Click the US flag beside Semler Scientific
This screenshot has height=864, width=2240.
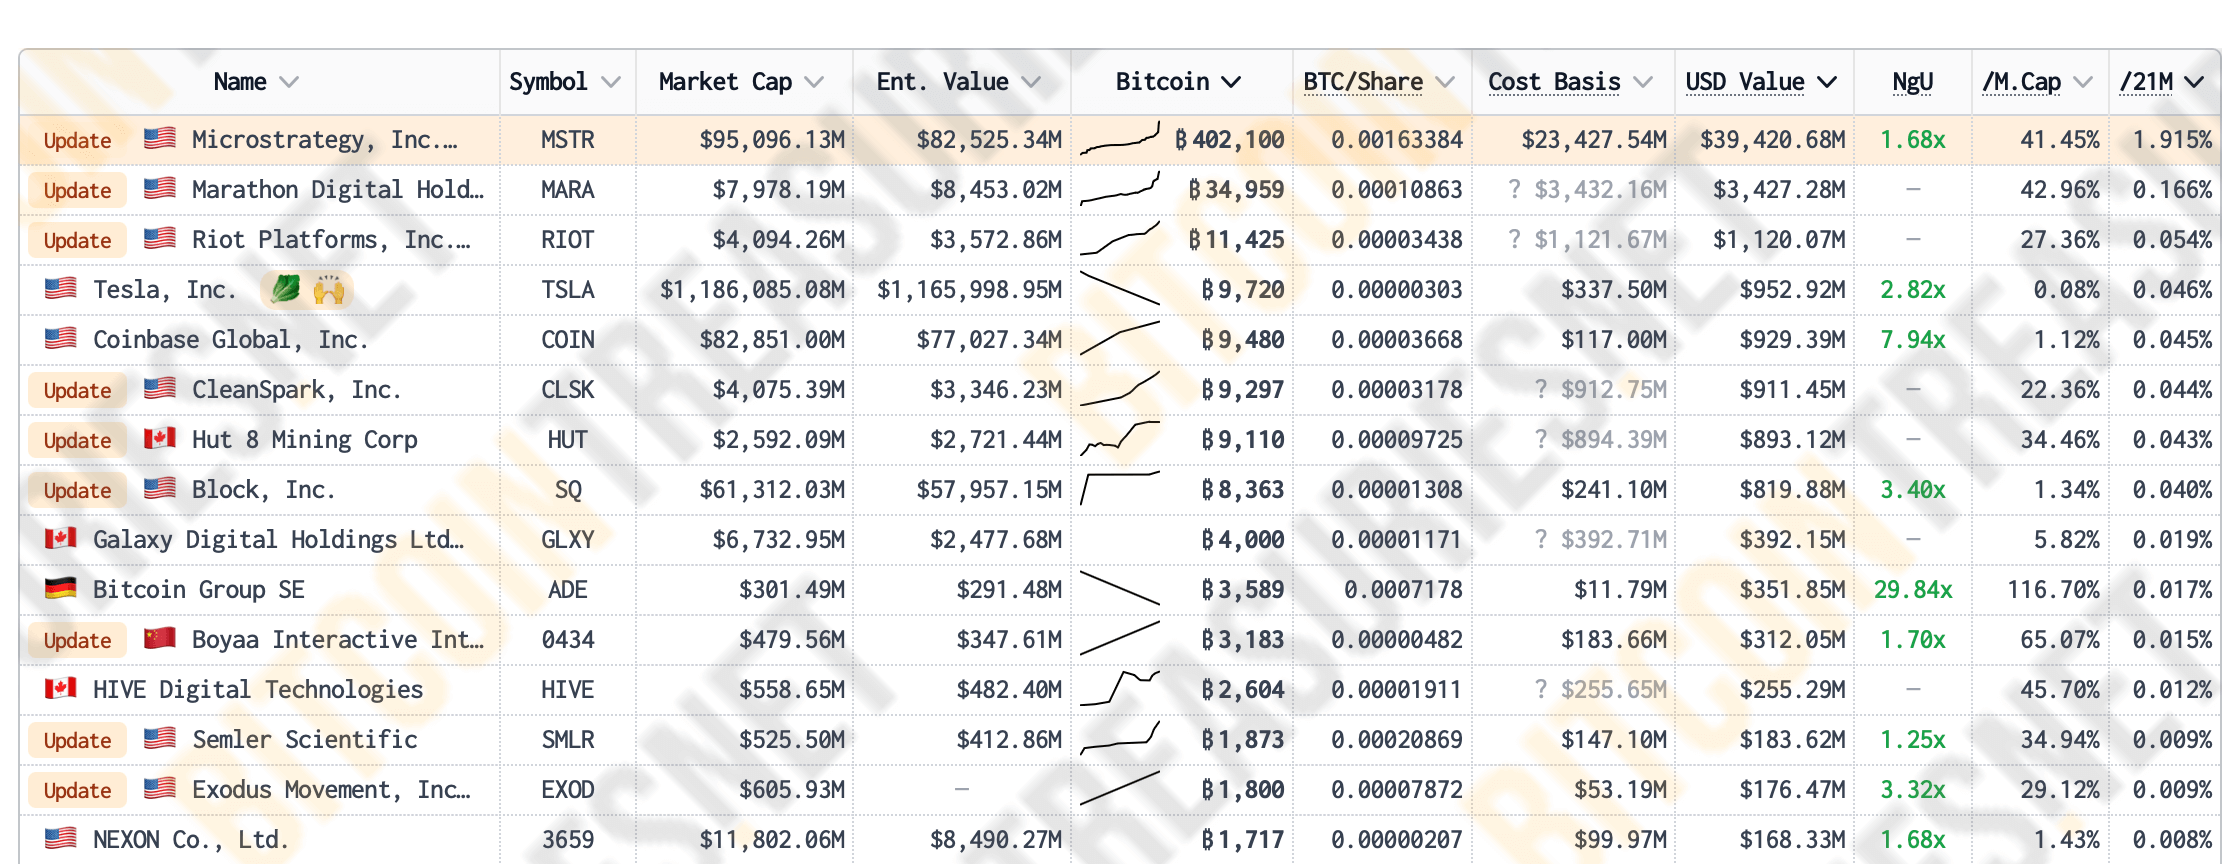click(160, 738)
